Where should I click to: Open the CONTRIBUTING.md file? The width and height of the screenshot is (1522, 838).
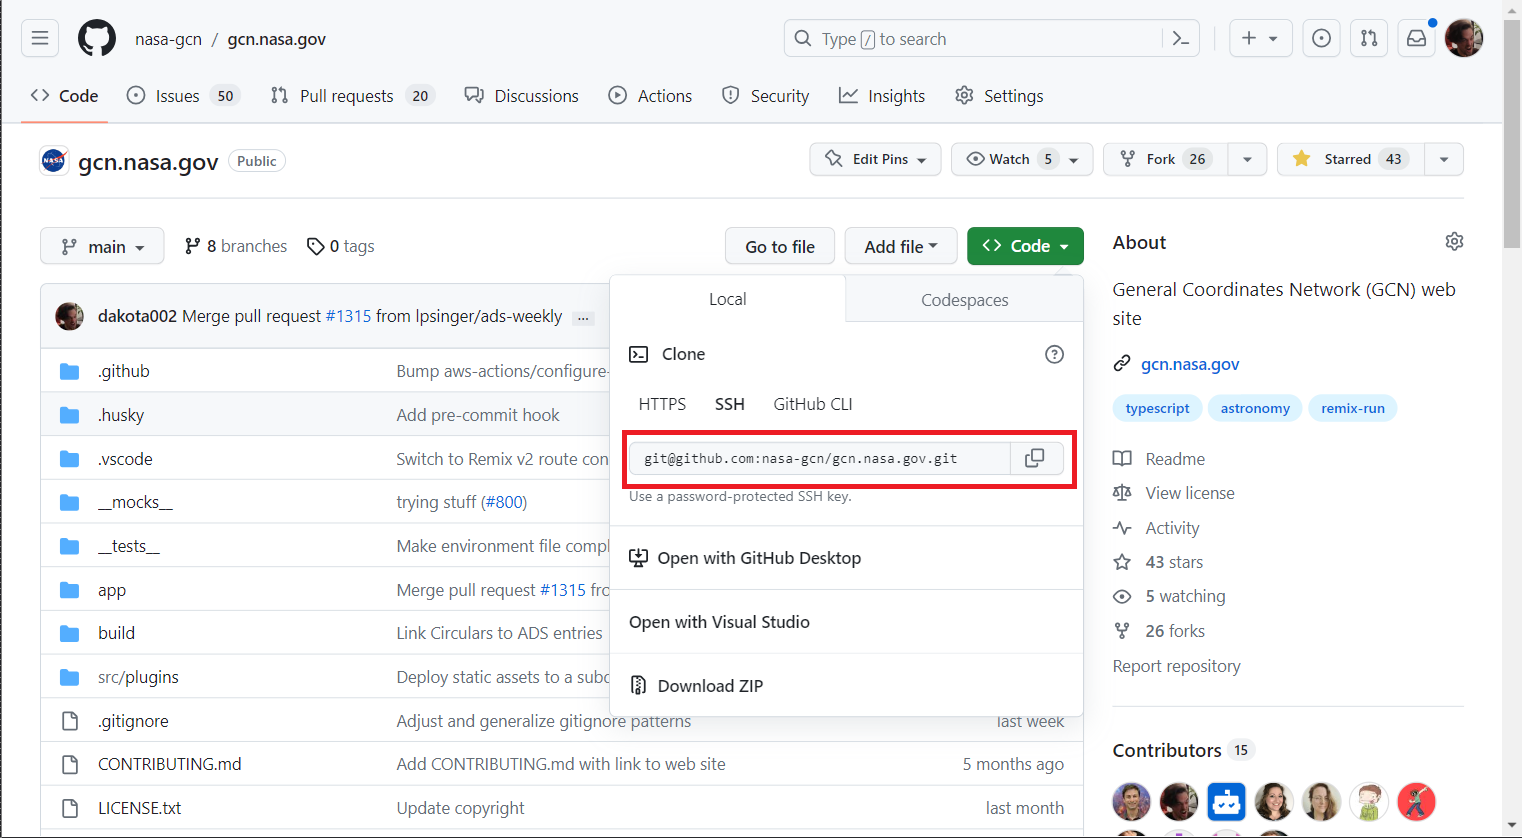click(170, 764)
